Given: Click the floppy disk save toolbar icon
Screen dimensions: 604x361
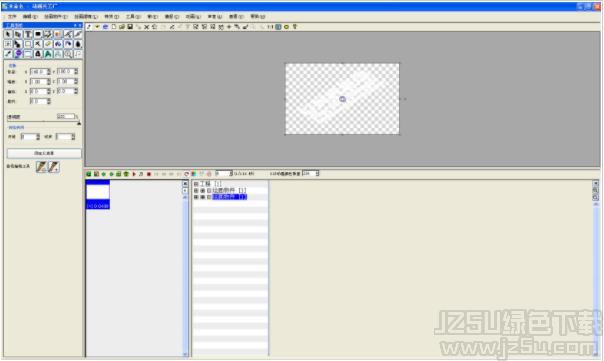Looking at the screenshot, I should pyautogui.click(x=130, y=27).
